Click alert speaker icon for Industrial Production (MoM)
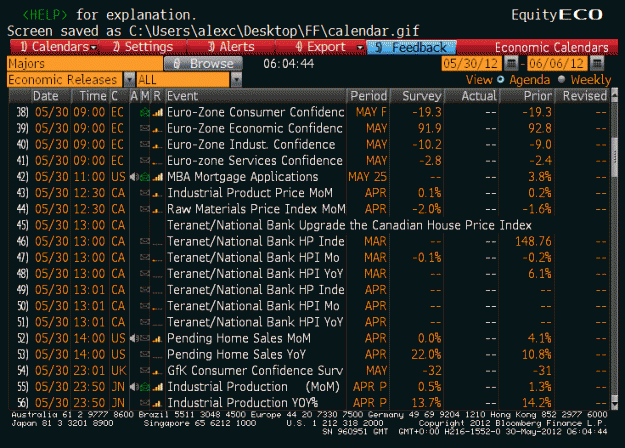This screenshot has width=625, height=448. pyautogui.click(x=134, y=387)
